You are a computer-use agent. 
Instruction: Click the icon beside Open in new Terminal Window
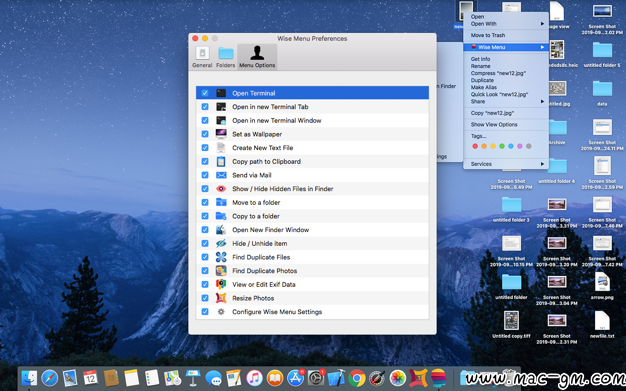(x=221, y=120)
